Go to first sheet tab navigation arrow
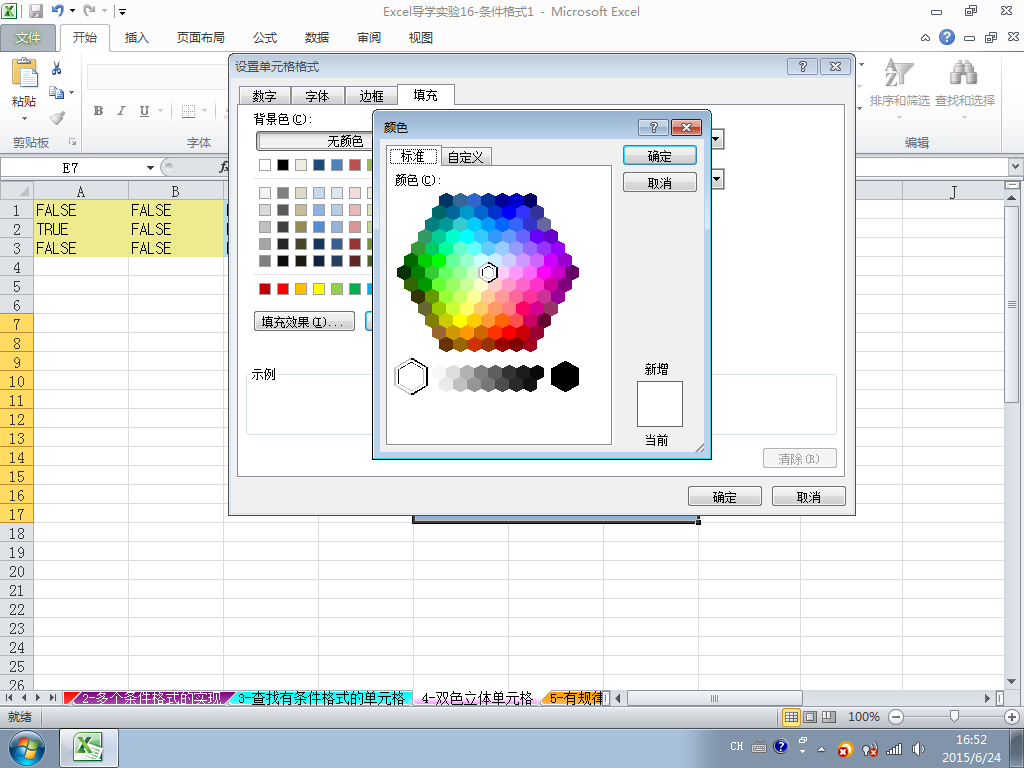Image resolution: width=1024 pixels, height=768 pixels. pyautogui.click(x=9, y=698)
